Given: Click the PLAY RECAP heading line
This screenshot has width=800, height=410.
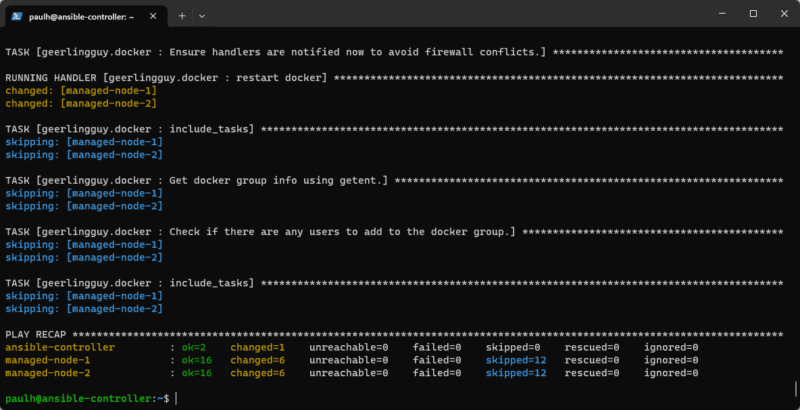Looking at the screenshot, I should (40, 334).
